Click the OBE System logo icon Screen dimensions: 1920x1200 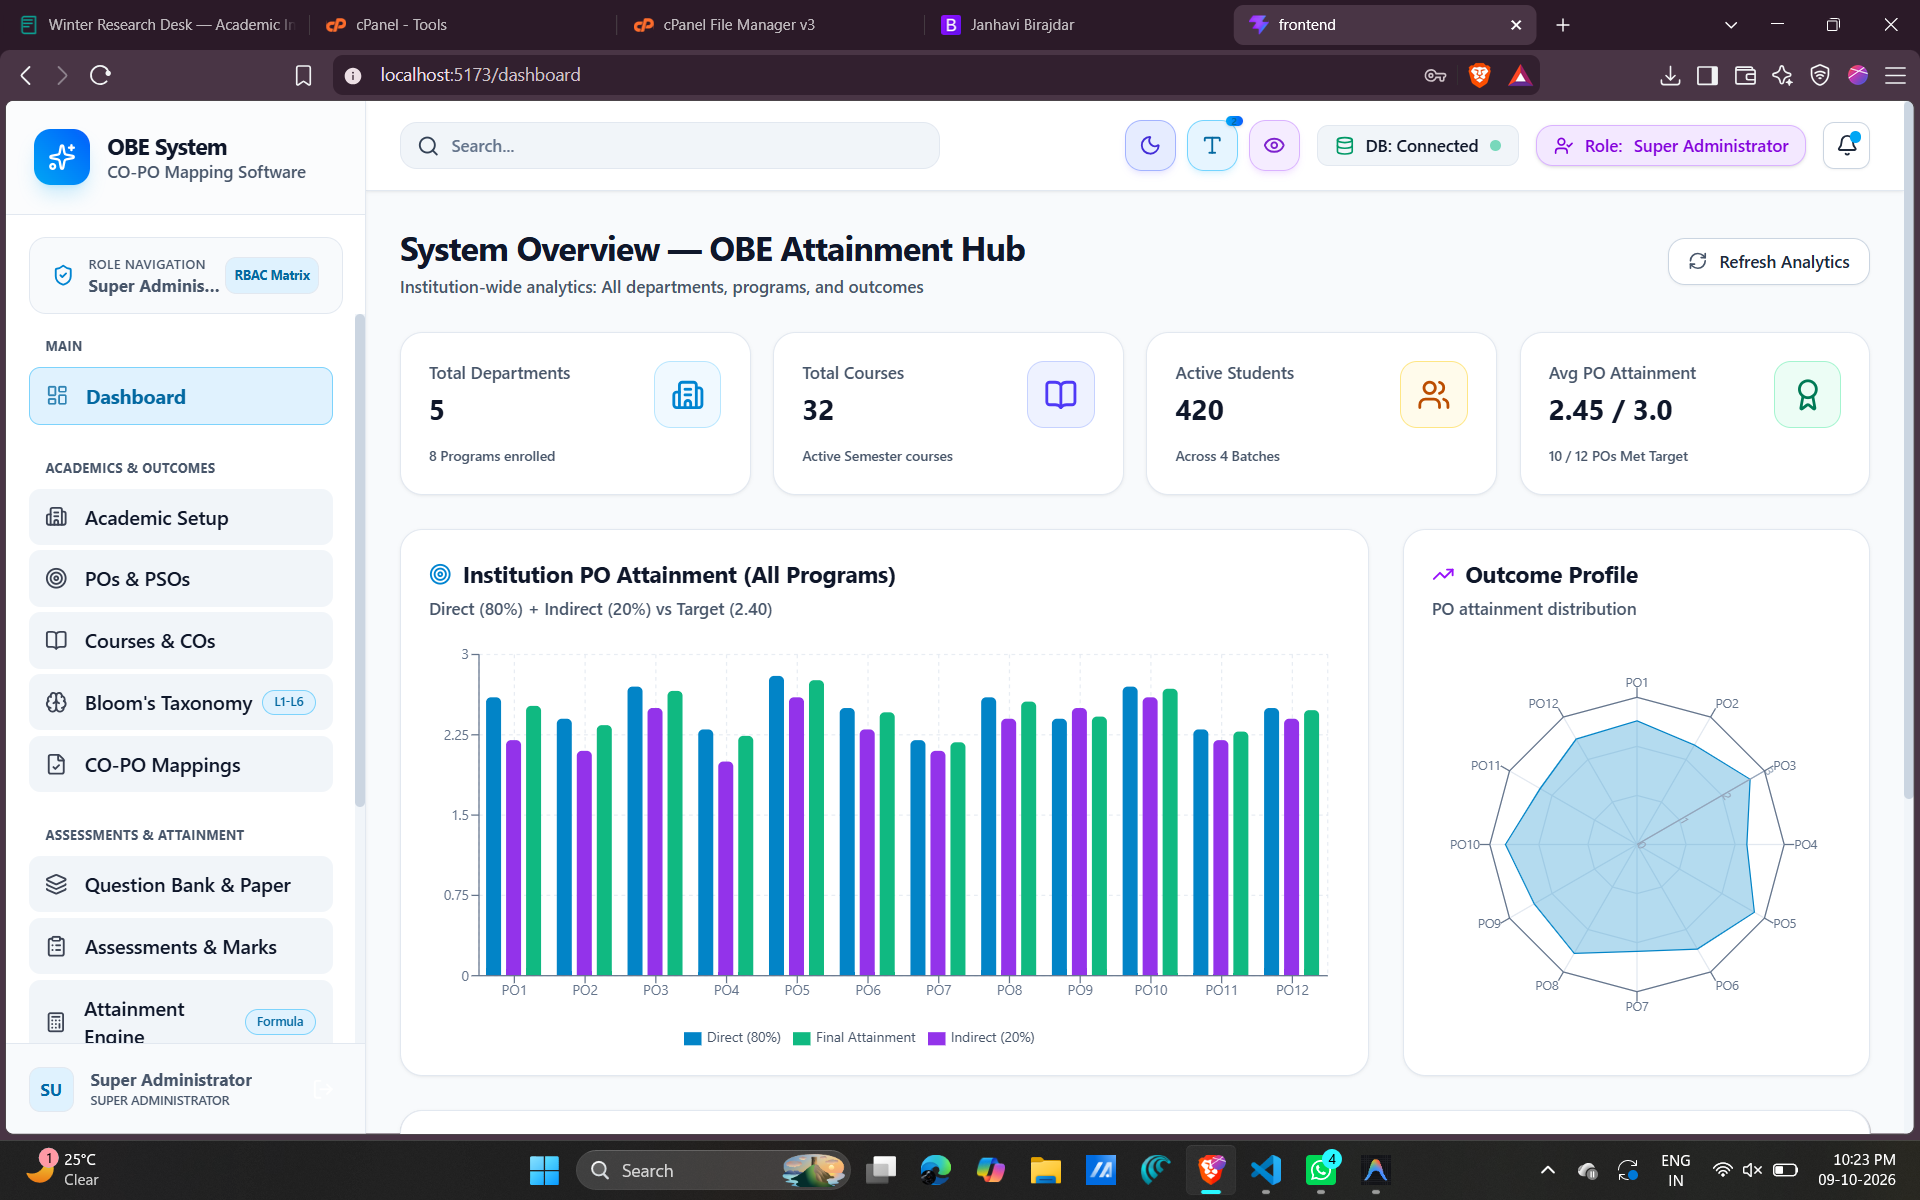[62, 157]
